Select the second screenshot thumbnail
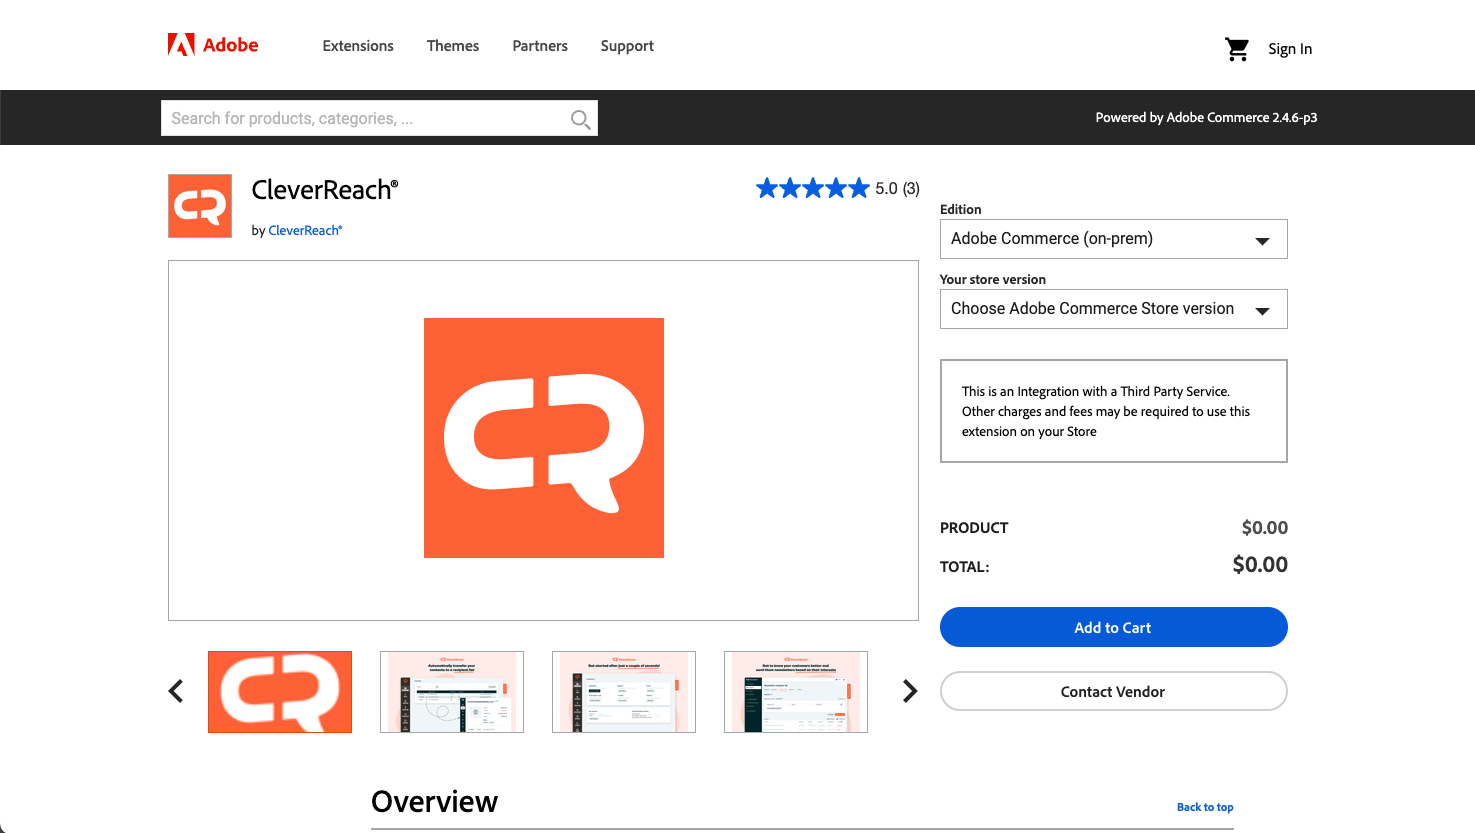1475x833 pixels. click(452, 692)
